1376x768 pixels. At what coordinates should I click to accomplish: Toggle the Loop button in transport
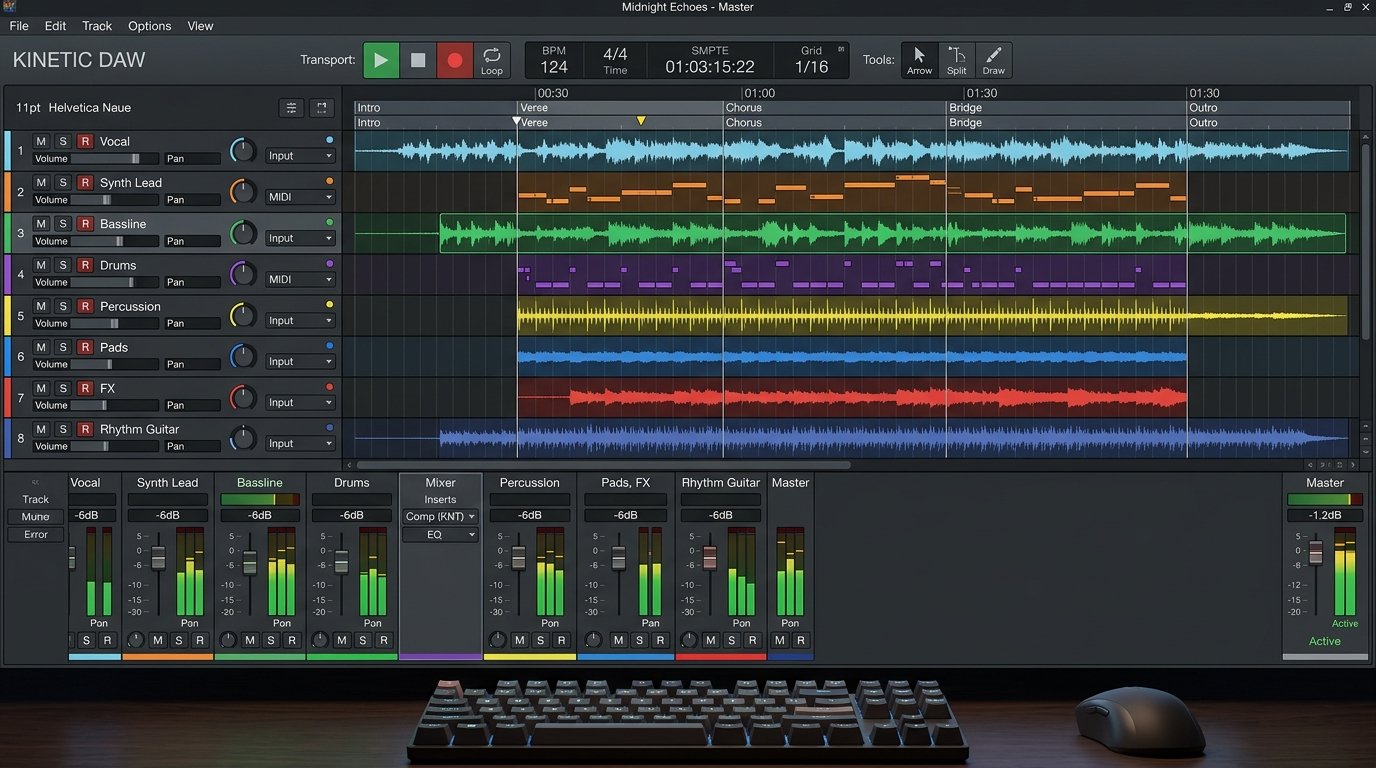(x=492, y=60)
